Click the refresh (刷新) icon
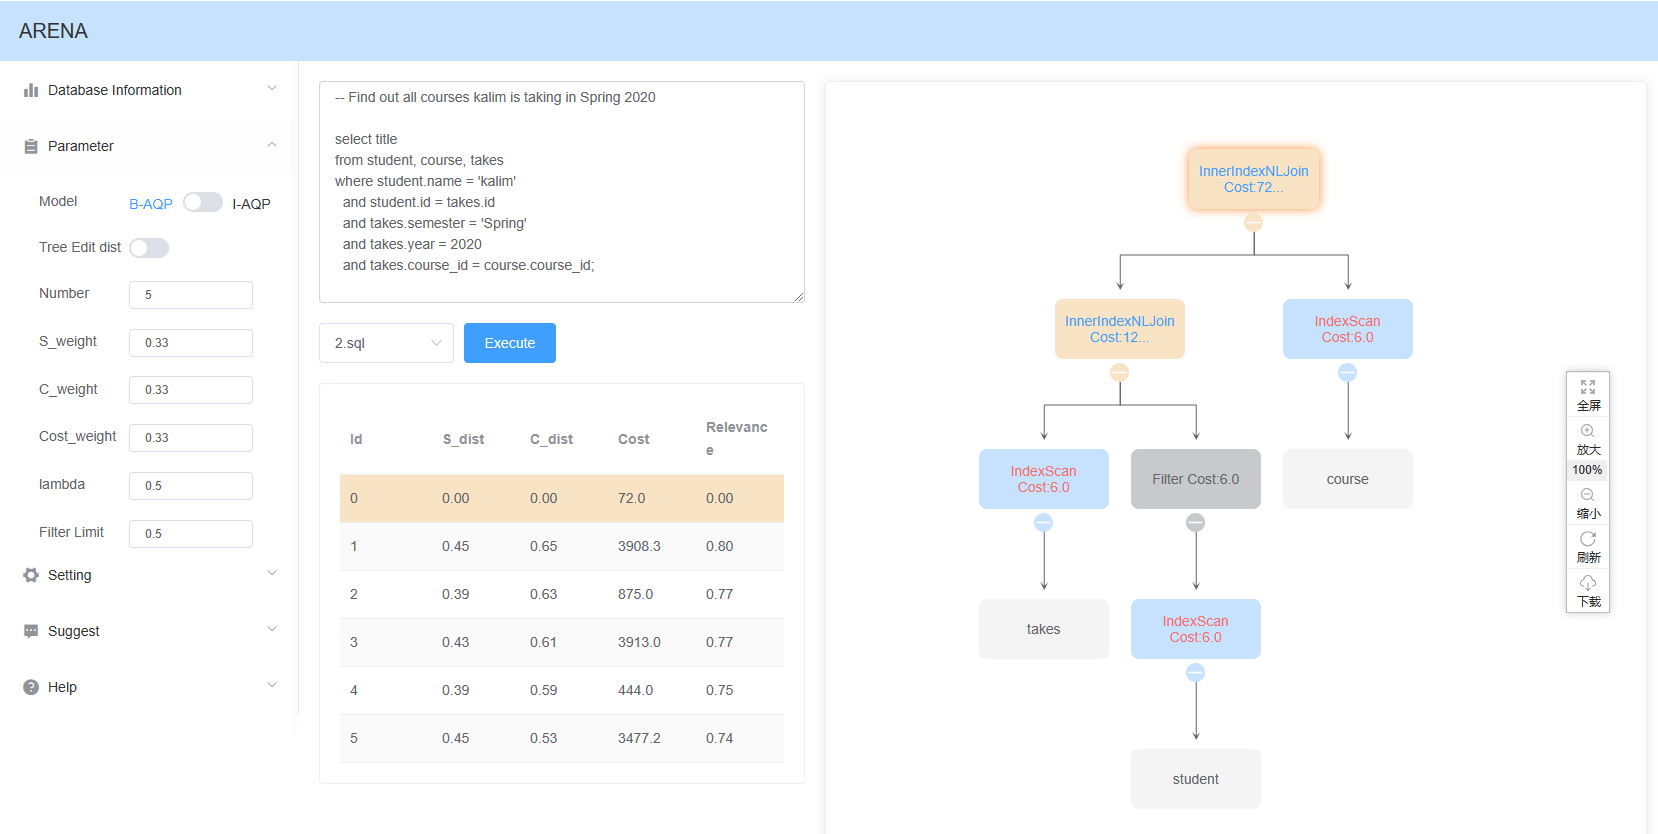 click(1587, 539)
